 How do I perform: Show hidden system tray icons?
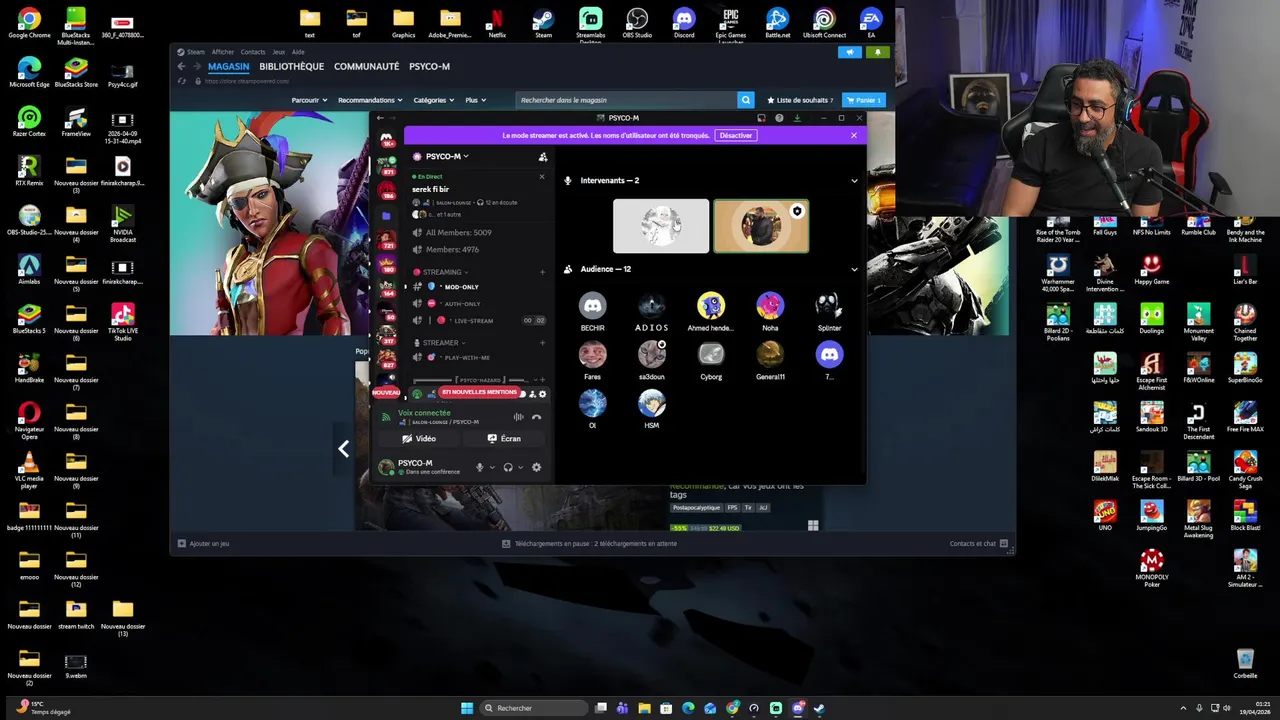(x=1183, y=708)
